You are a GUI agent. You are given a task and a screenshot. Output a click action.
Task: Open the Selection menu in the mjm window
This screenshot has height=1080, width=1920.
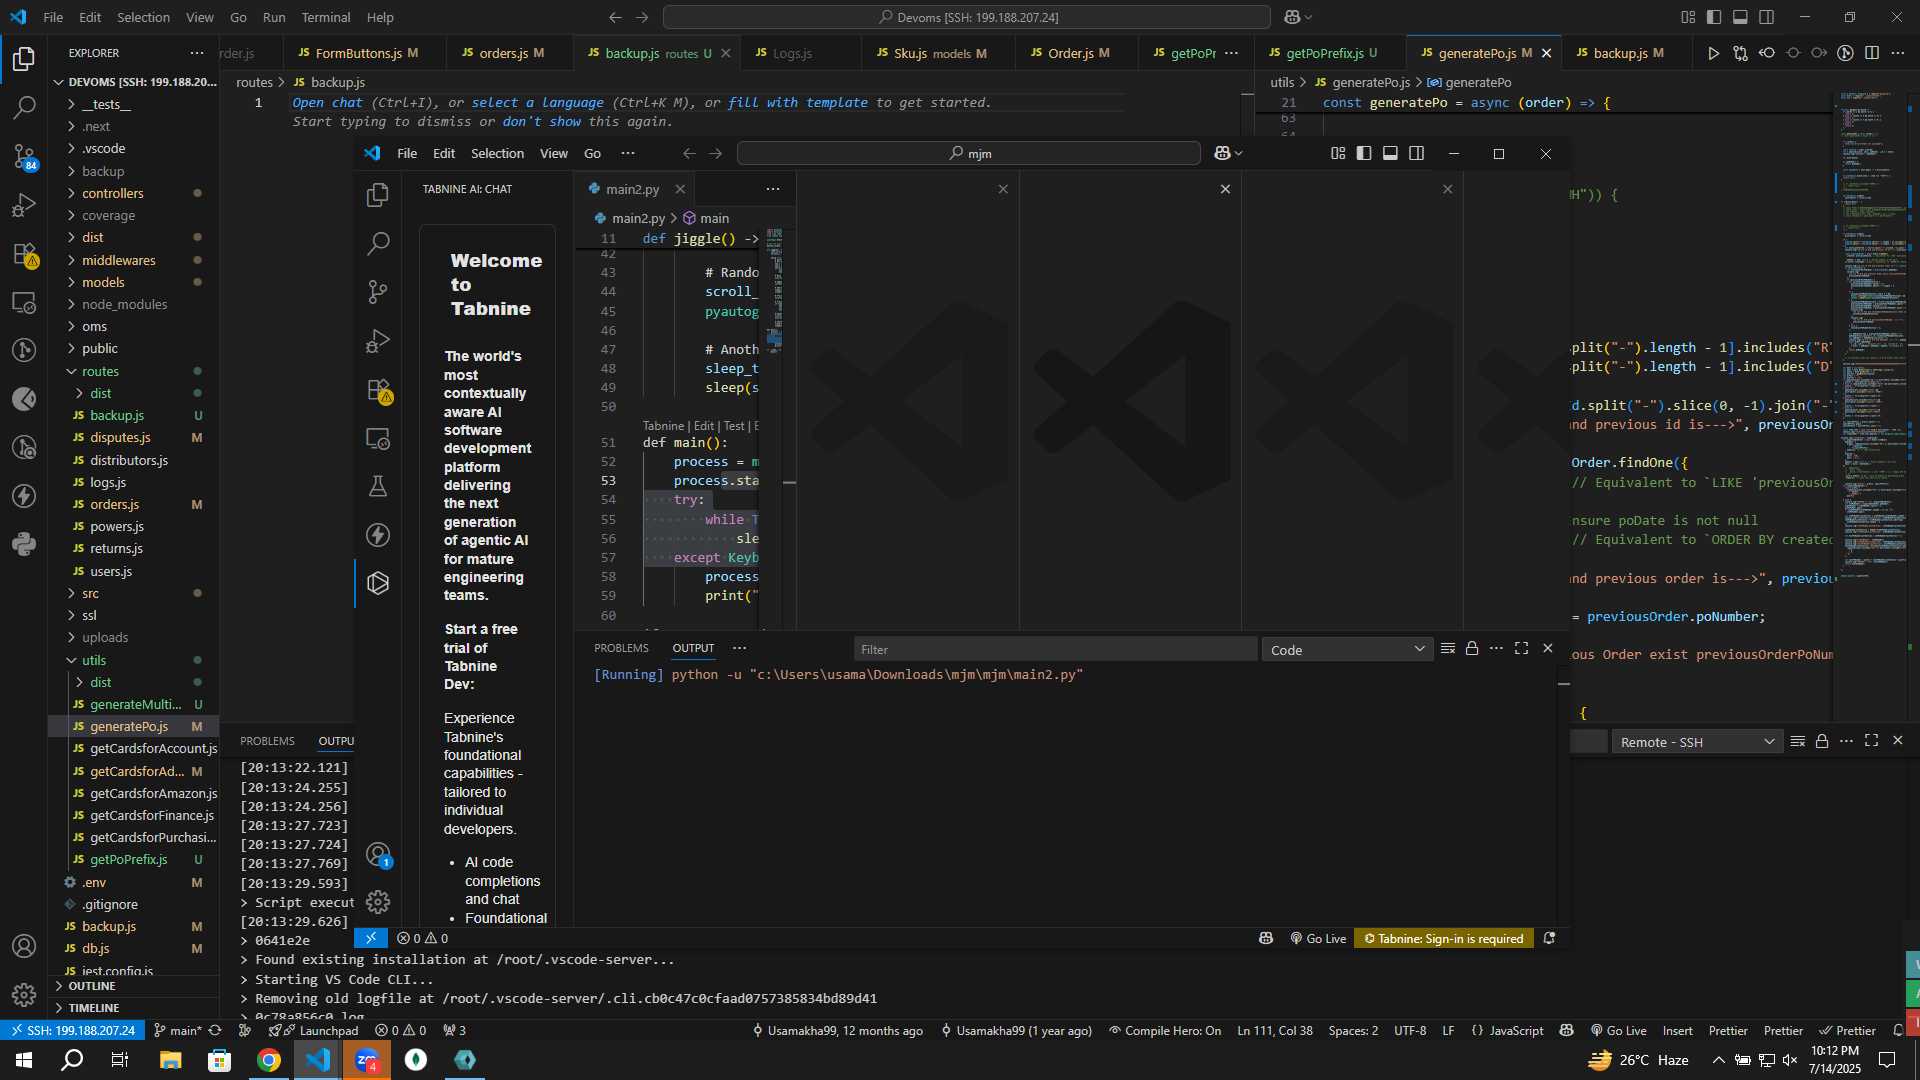[497, 153]
